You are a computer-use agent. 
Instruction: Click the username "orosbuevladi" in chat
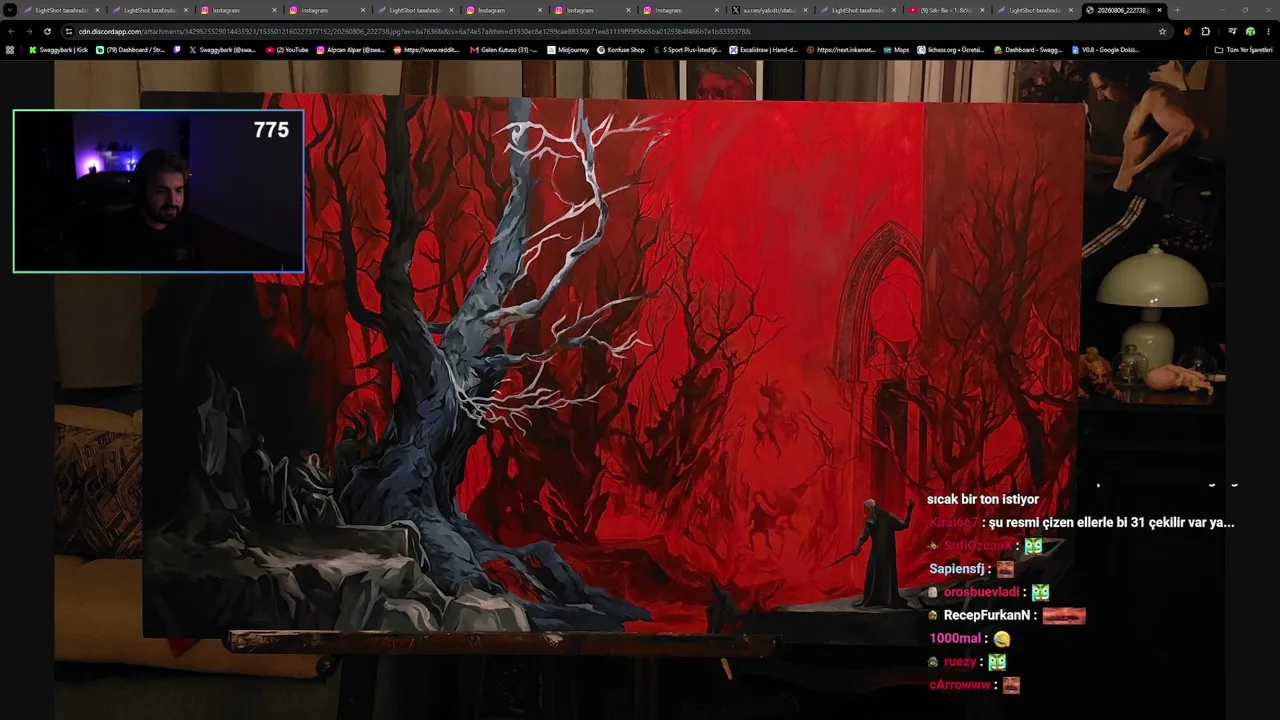tap(981, 592)
